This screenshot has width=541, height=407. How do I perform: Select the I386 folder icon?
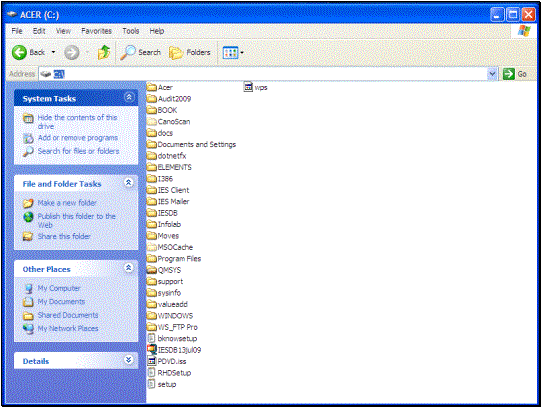152,178
